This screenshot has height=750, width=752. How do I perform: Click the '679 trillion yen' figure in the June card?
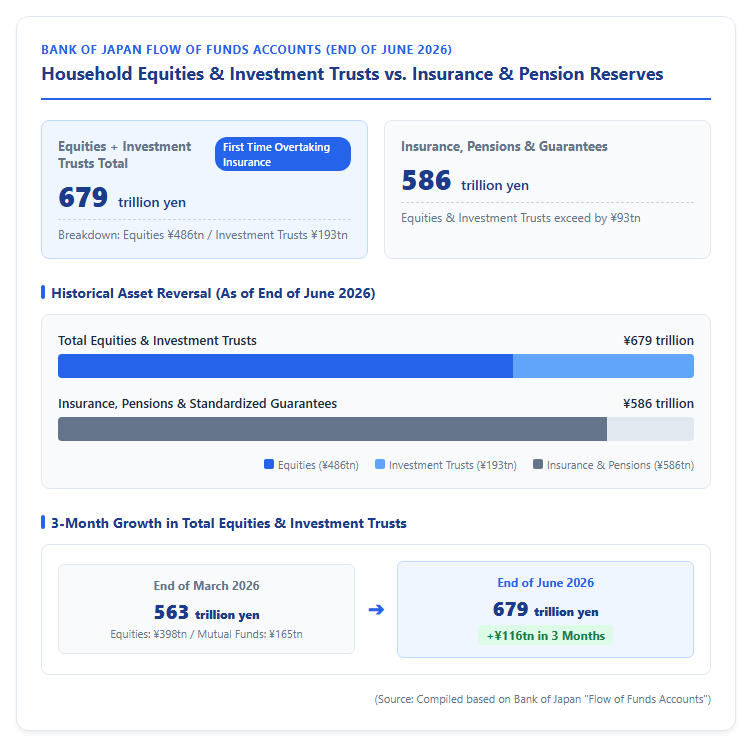[x=545, y=609]
